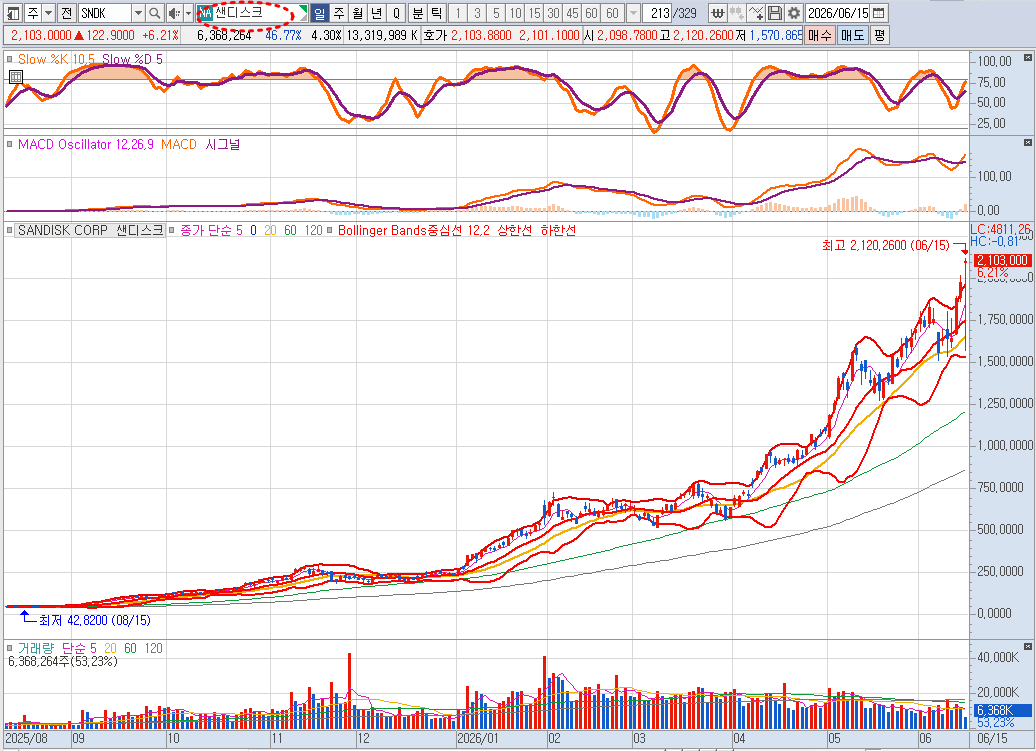The height and width of the screenshot is (751, 1036).
Task: Select the tick (틱) chart tab
Action: pos(437,13)
